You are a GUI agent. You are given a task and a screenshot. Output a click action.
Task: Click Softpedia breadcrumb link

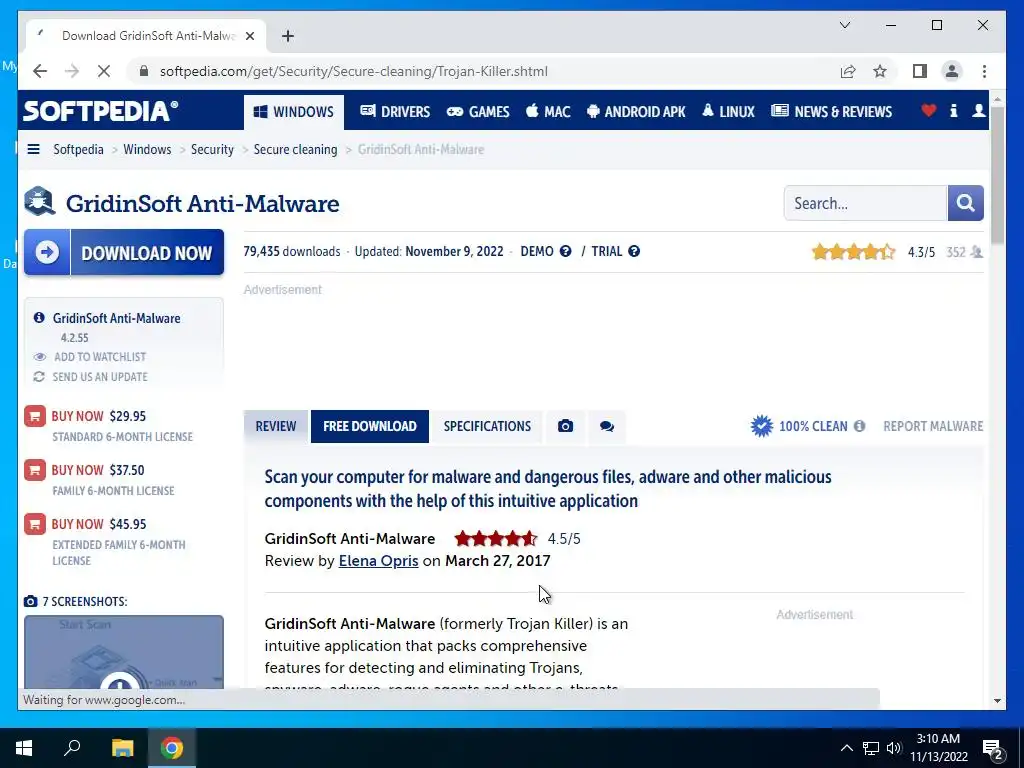(78, 149)
